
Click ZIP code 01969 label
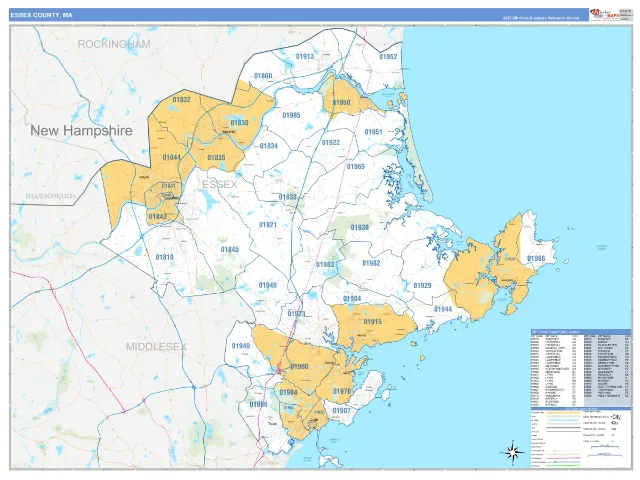tap(356, 166)
